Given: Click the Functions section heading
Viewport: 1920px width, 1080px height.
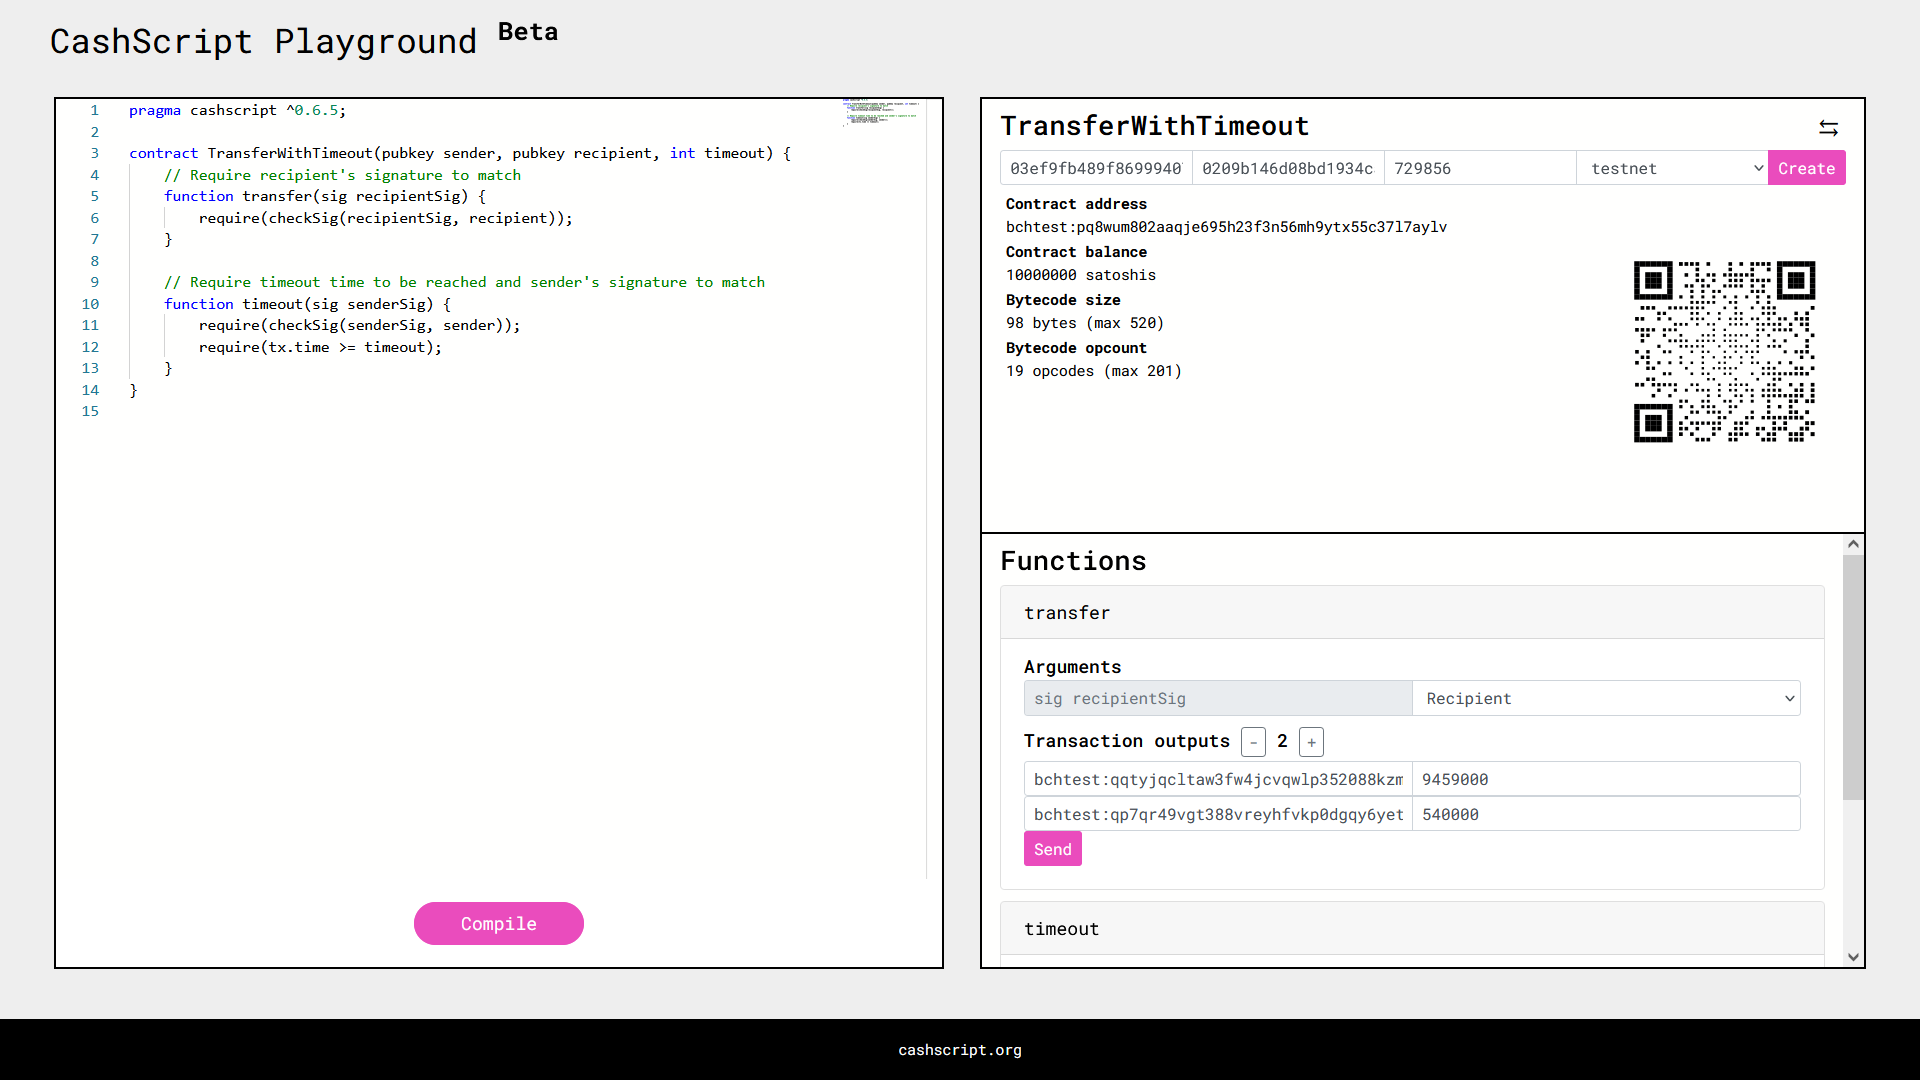Looking at the screenshot, I should click(1073, 561).
